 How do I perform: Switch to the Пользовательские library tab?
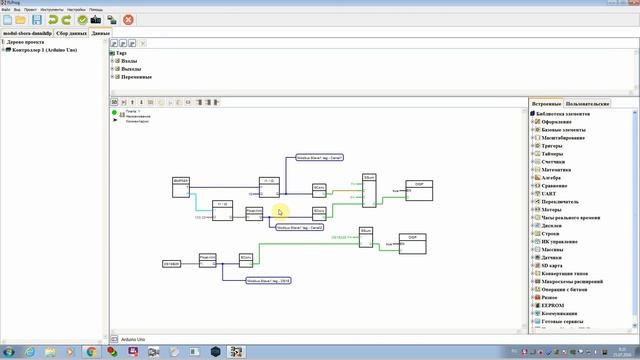pyautogui.click(x=587, y=104)
